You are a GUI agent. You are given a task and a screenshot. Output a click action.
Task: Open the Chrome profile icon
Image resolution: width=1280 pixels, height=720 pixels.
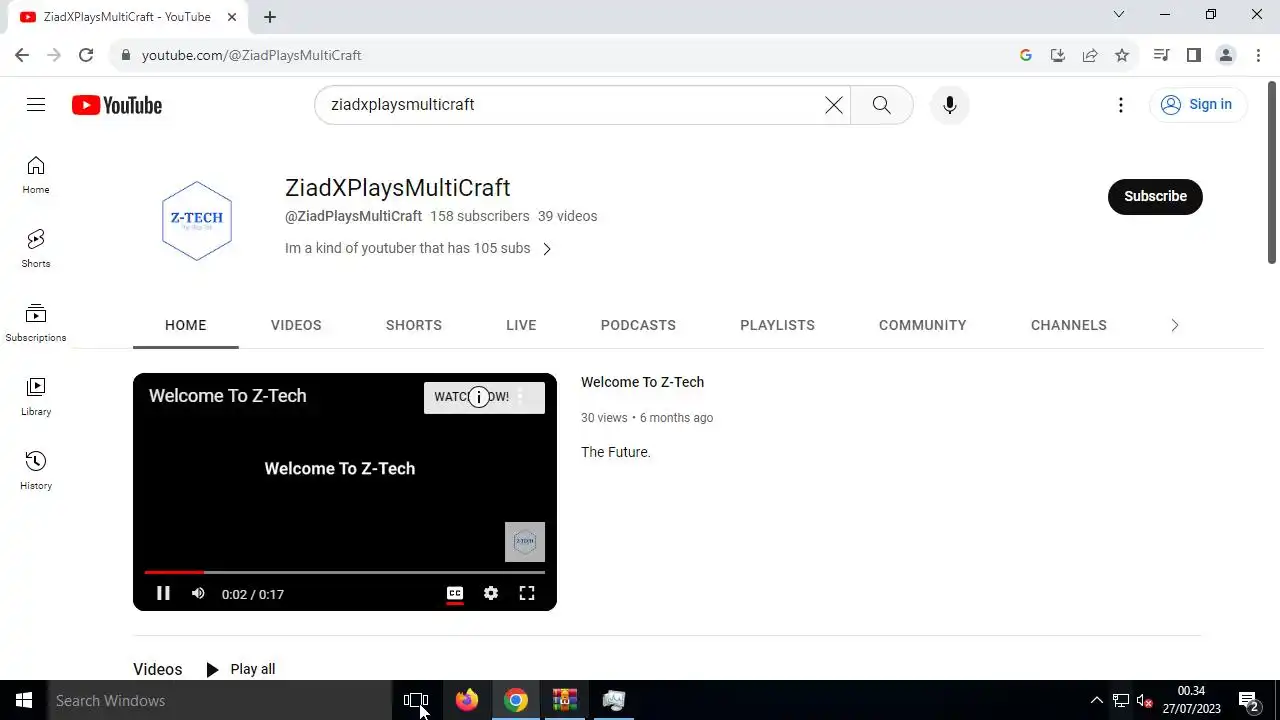point(1226,55)
